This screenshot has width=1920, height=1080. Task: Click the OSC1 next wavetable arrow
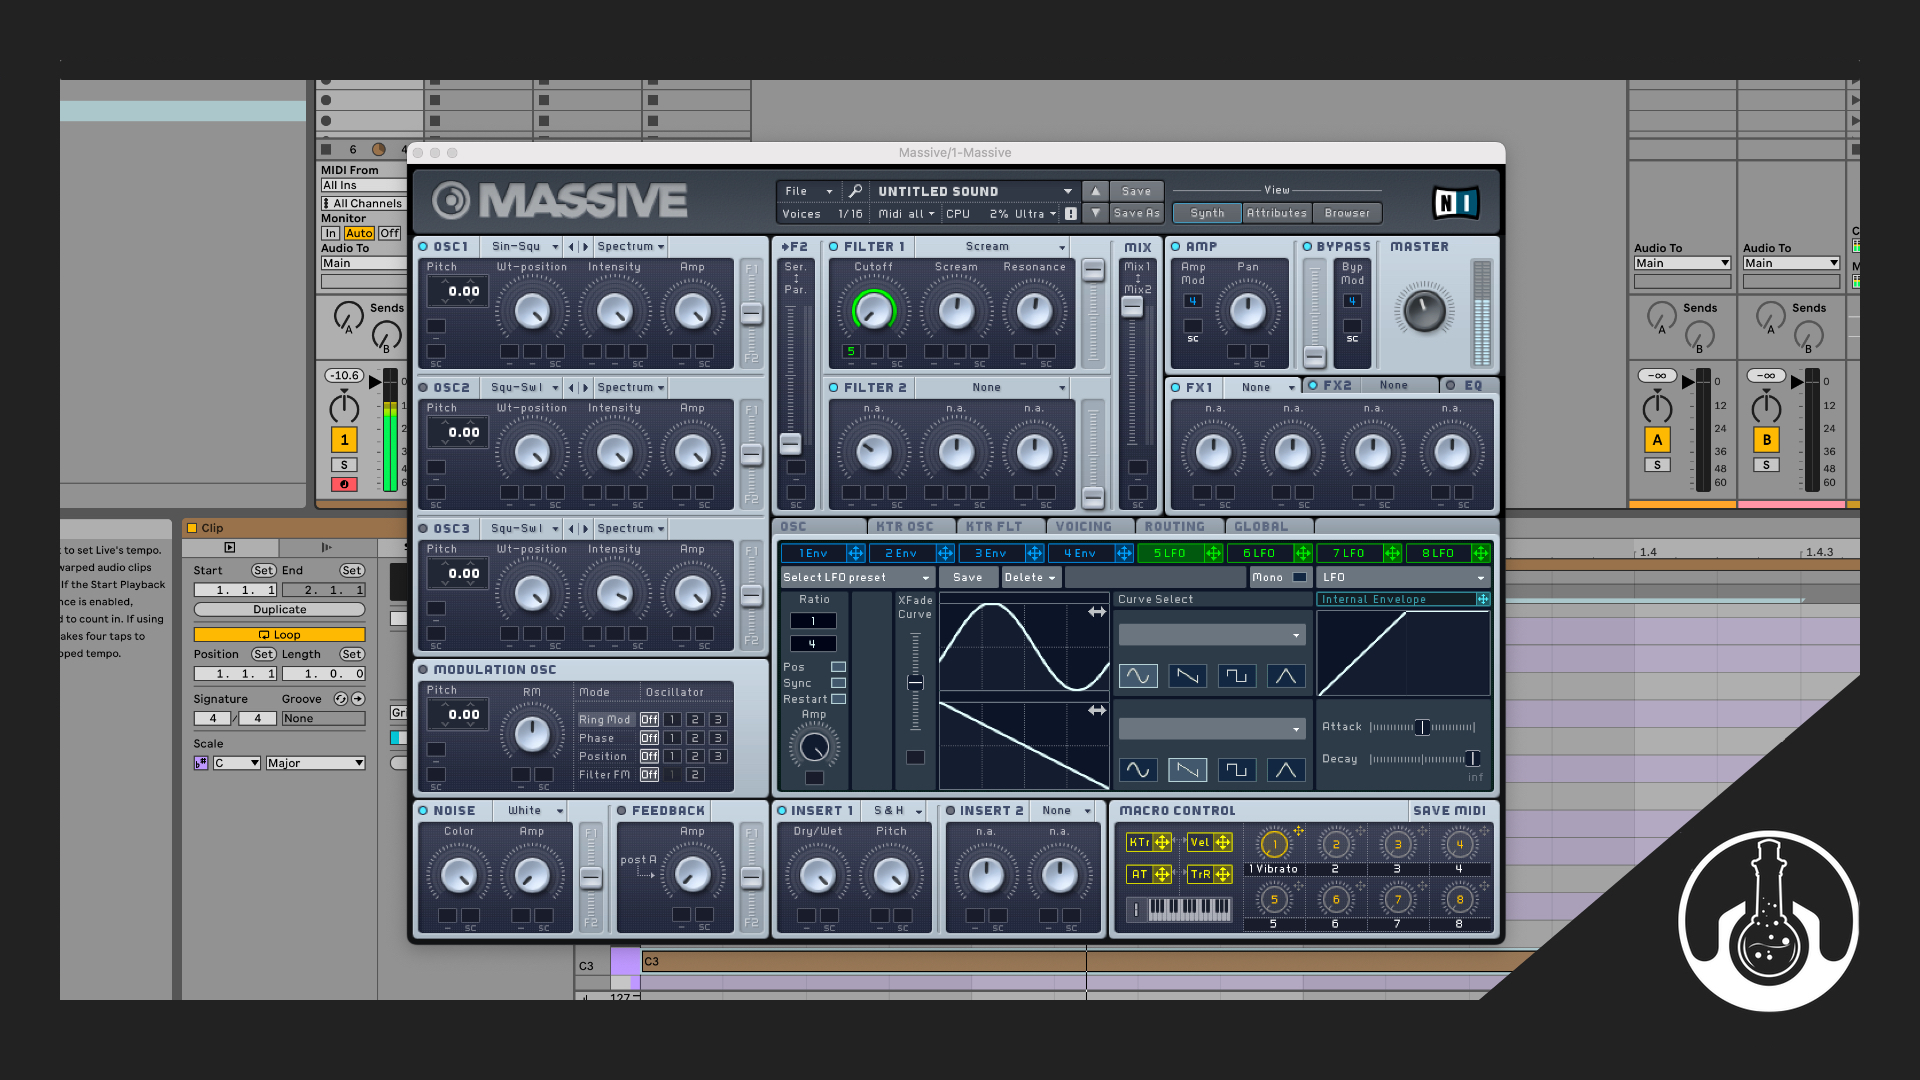tap(586, 247)
